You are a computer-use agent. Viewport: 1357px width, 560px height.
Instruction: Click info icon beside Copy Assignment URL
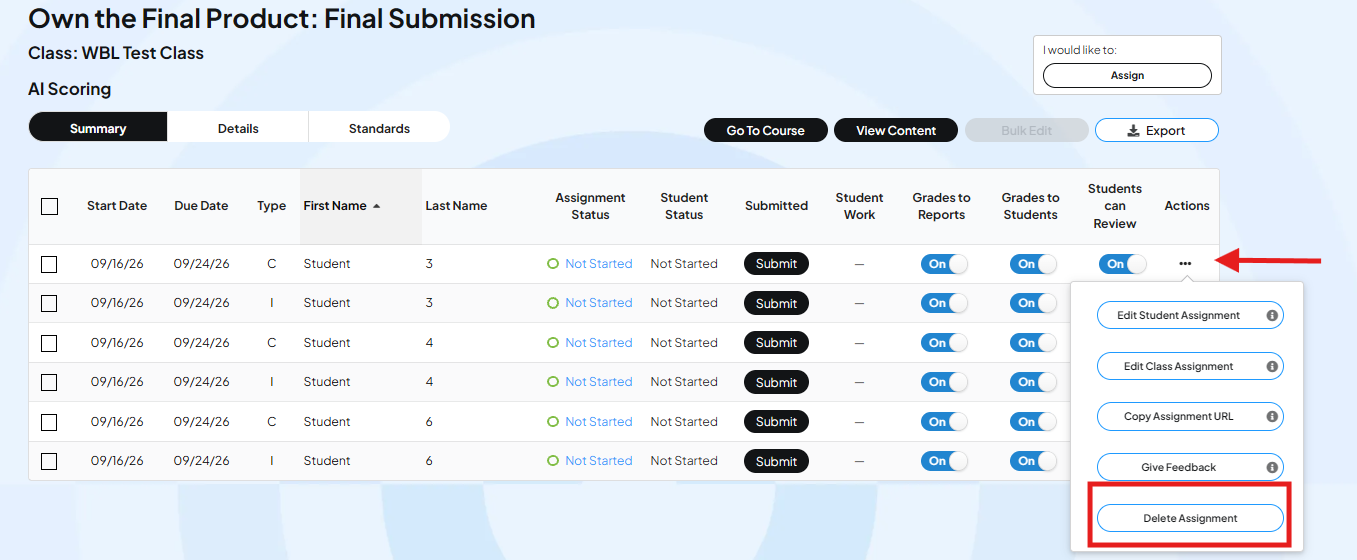coord(1272,416)
